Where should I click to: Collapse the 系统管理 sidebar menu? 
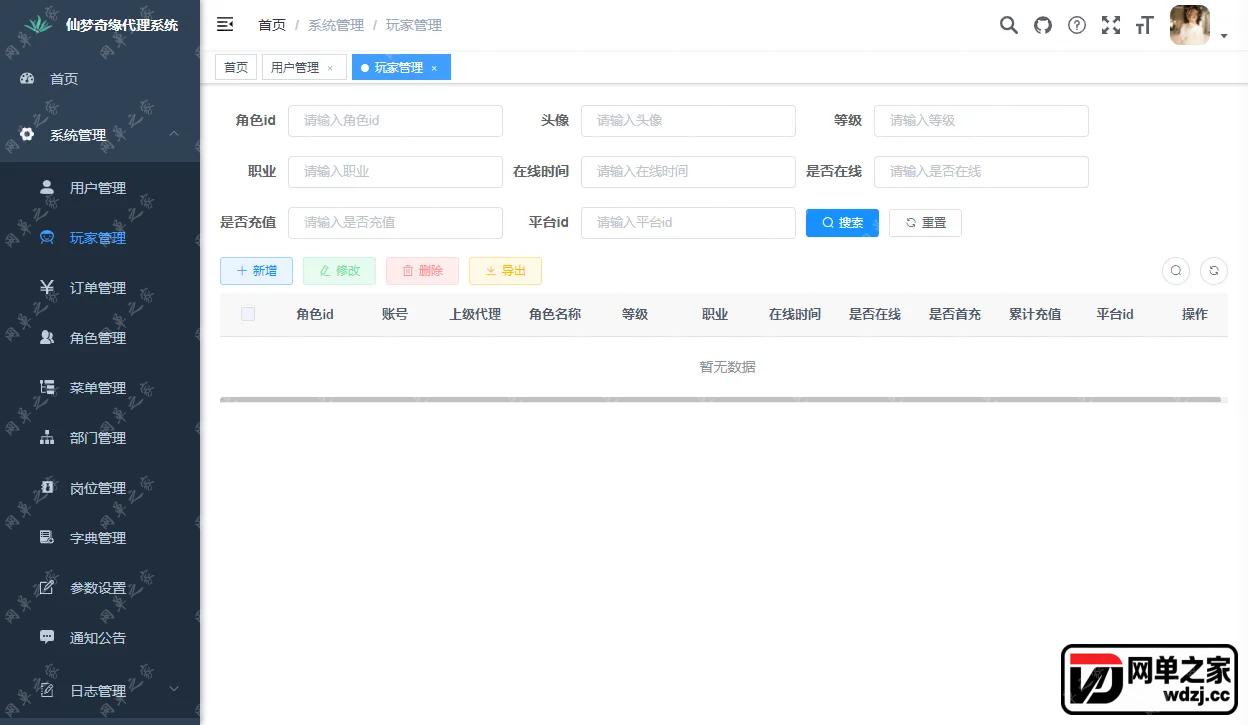[x=100, y=135]
